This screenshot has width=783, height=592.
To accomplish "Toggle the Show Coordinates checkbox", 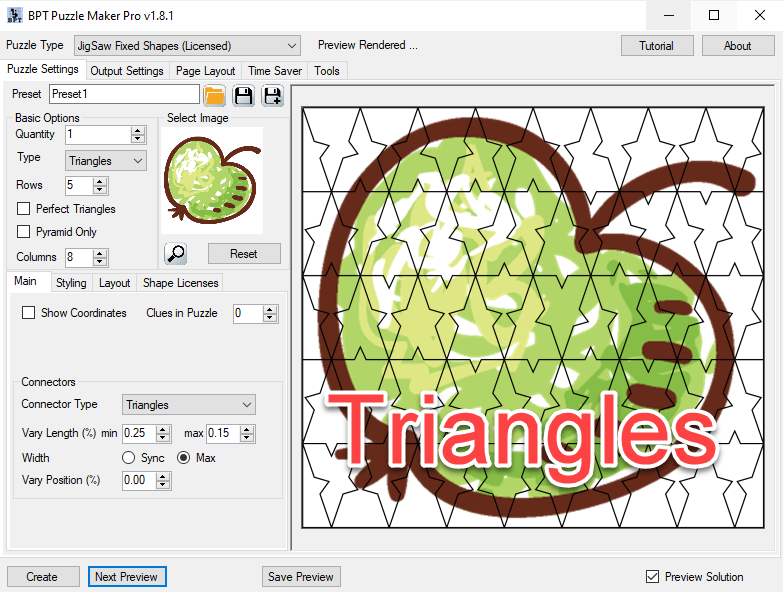I will (29, 313).
